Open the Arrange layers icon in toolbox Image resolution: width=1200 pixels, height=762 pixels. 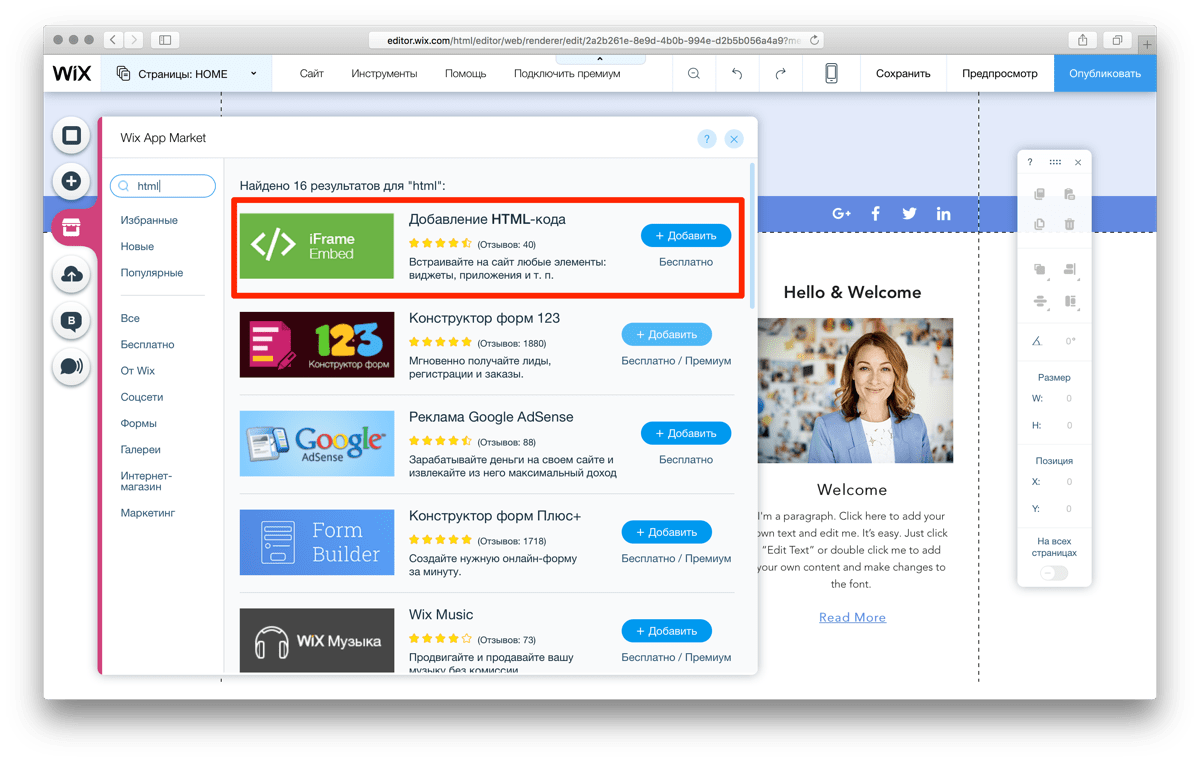pos(1040,270)
